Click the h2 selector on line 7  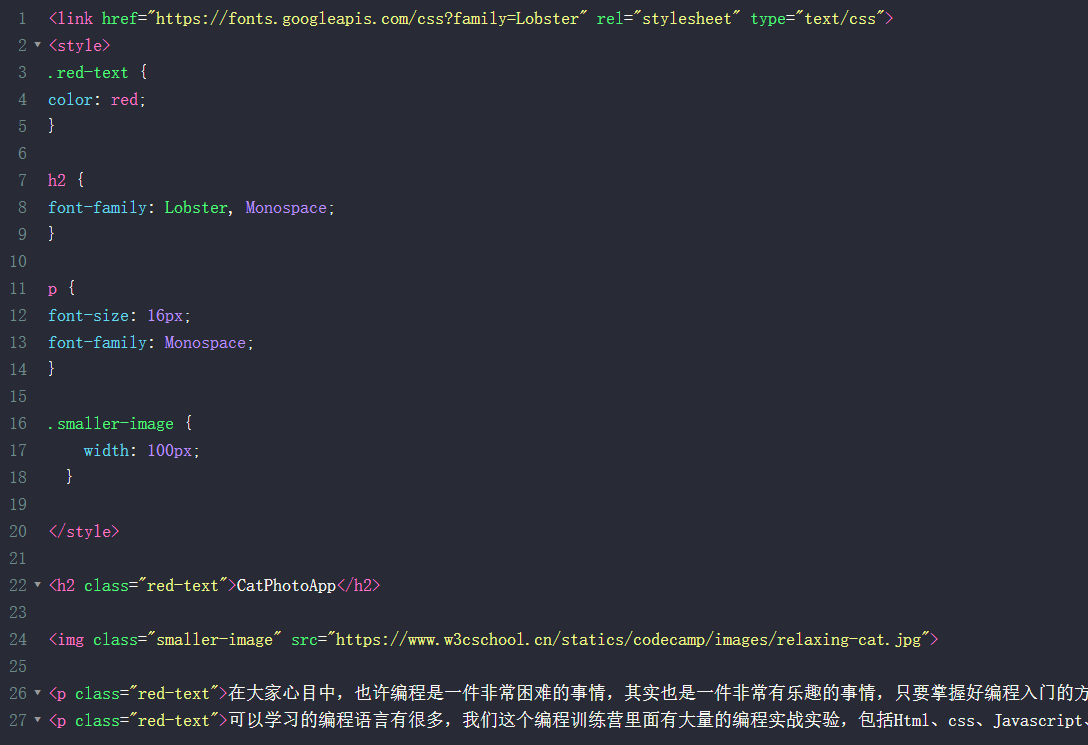click(x=57, y=180)
